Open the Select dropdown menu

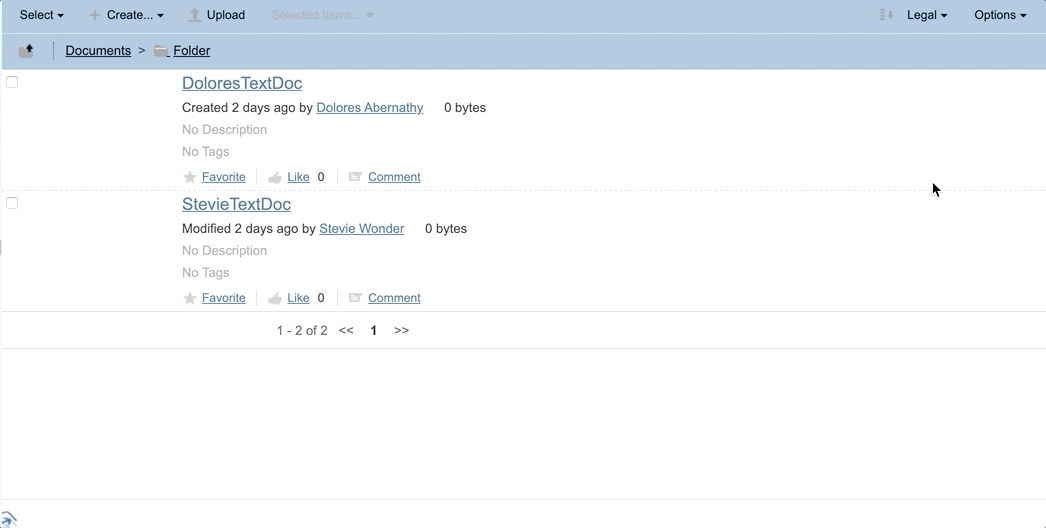point(42,15)
